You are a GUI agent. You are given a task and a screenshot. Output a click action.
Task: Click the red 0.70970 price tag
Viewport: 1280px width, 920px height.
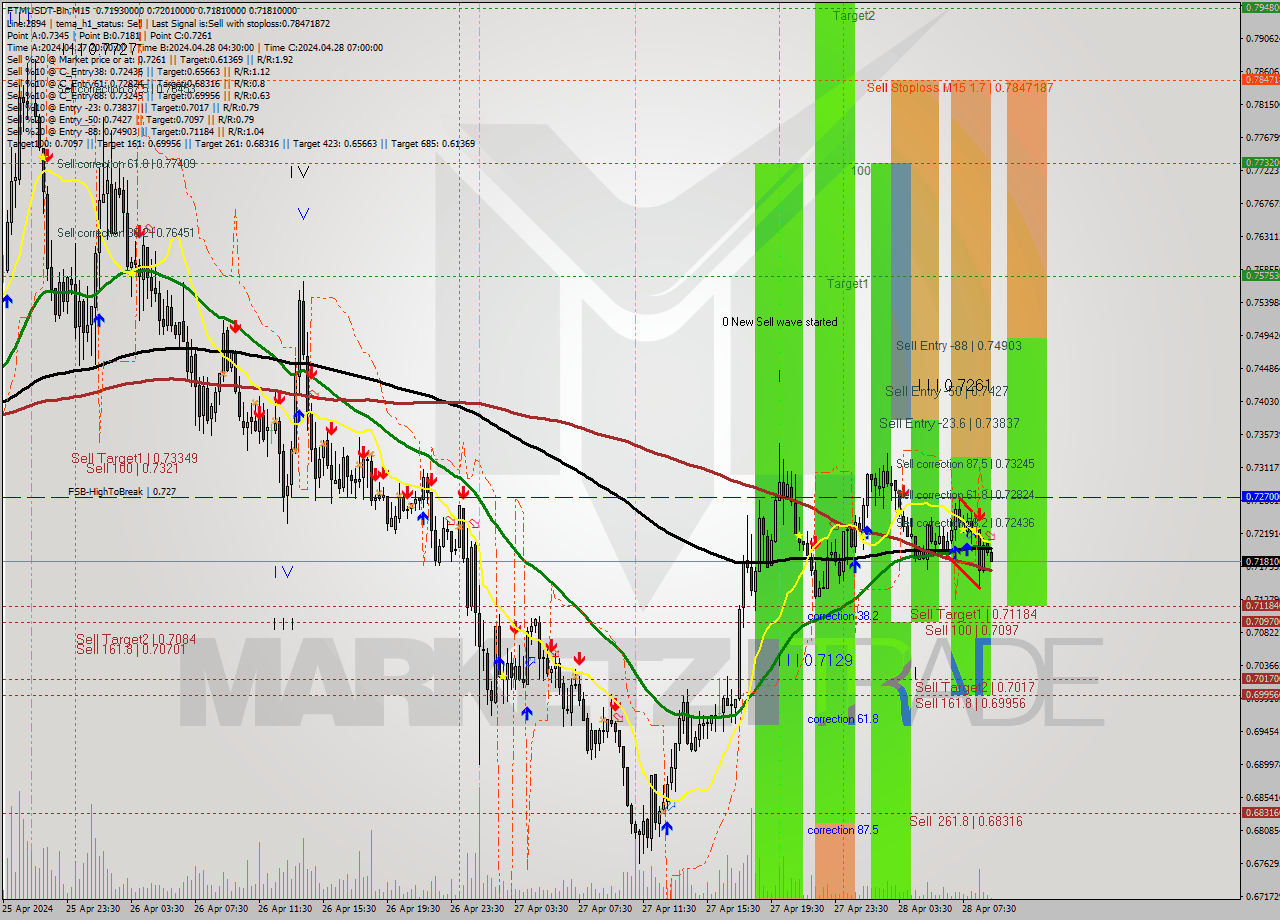[x=1260, y=621]
